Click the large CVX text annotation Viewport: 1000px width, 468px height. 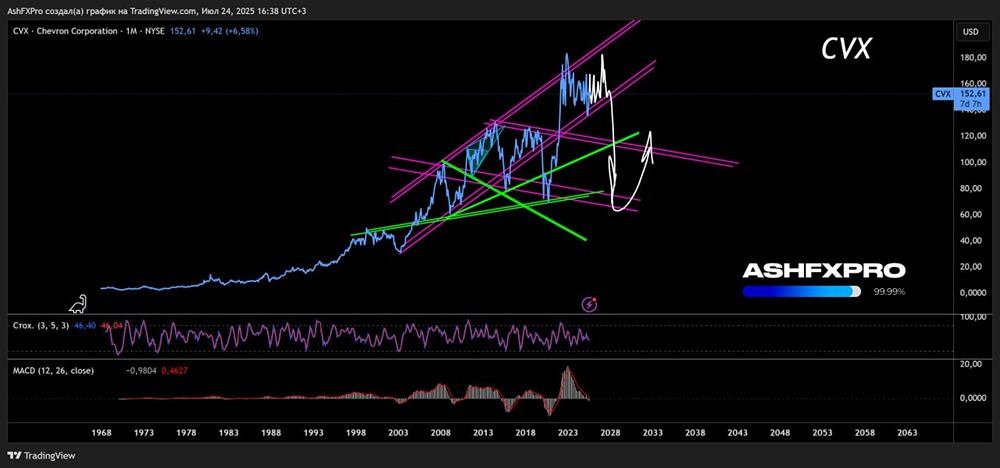[846, 49]
